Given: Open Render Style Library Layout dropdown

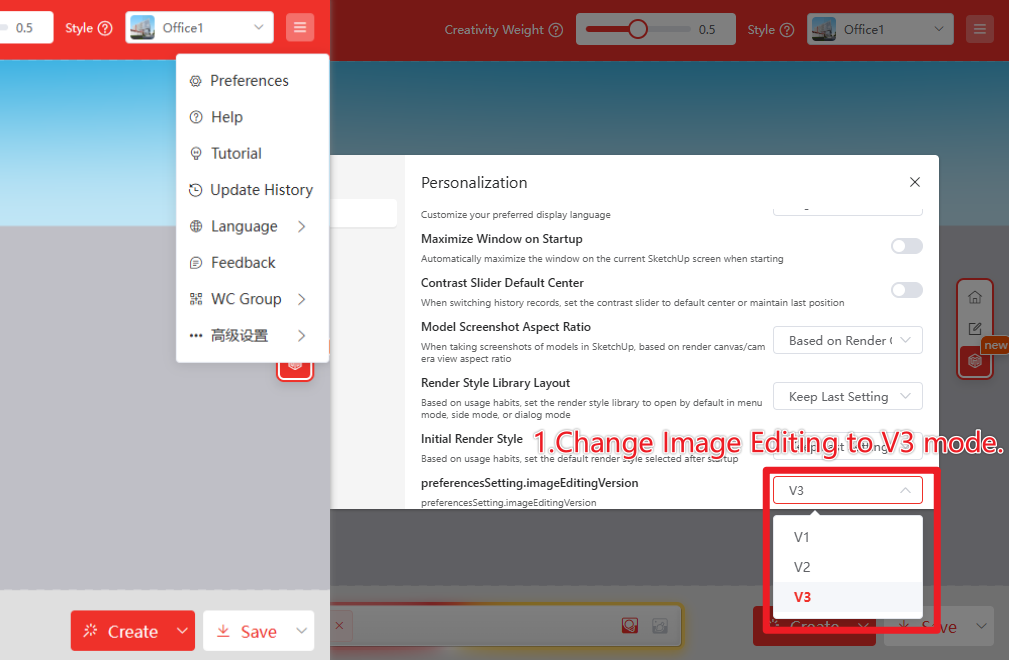Looking at the screenshot, I should (x=847, y=396).
